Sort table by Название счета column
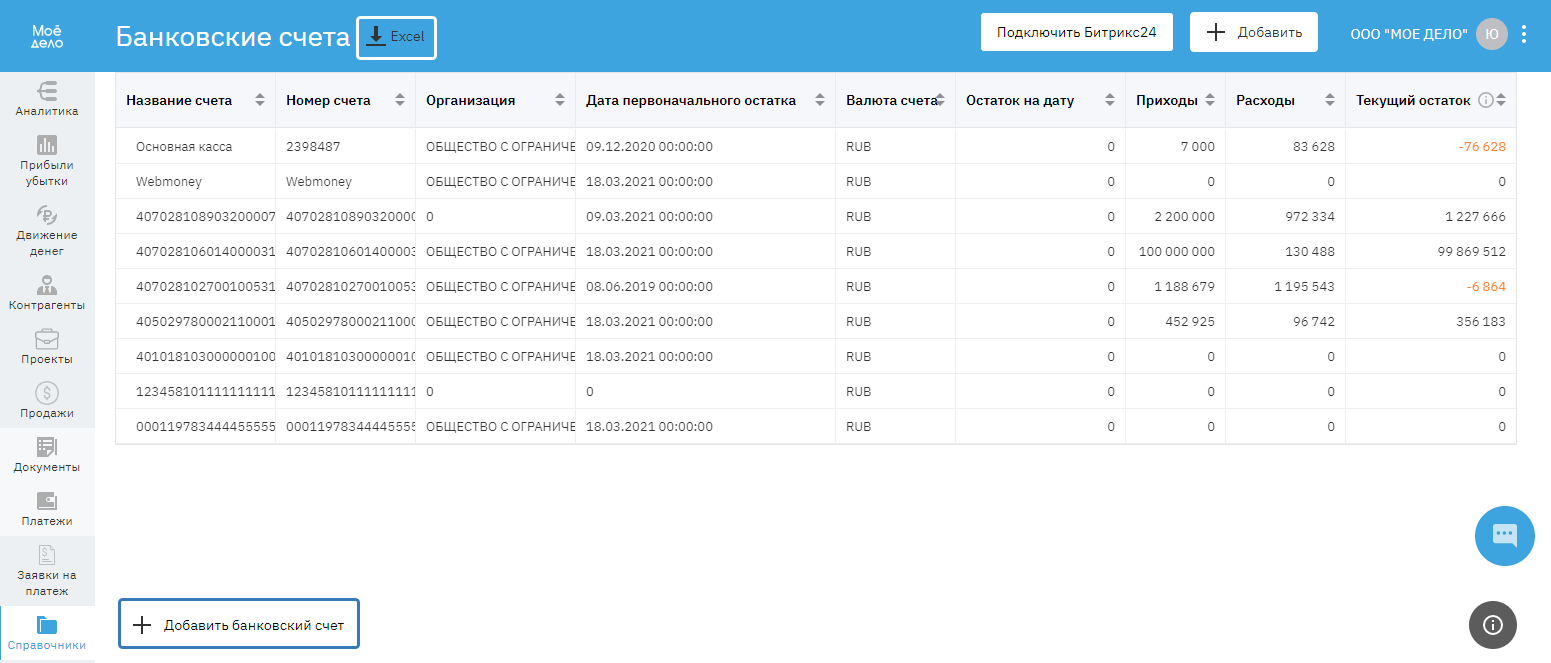This screenshot has width=1551, height=663. coord(260,100)
